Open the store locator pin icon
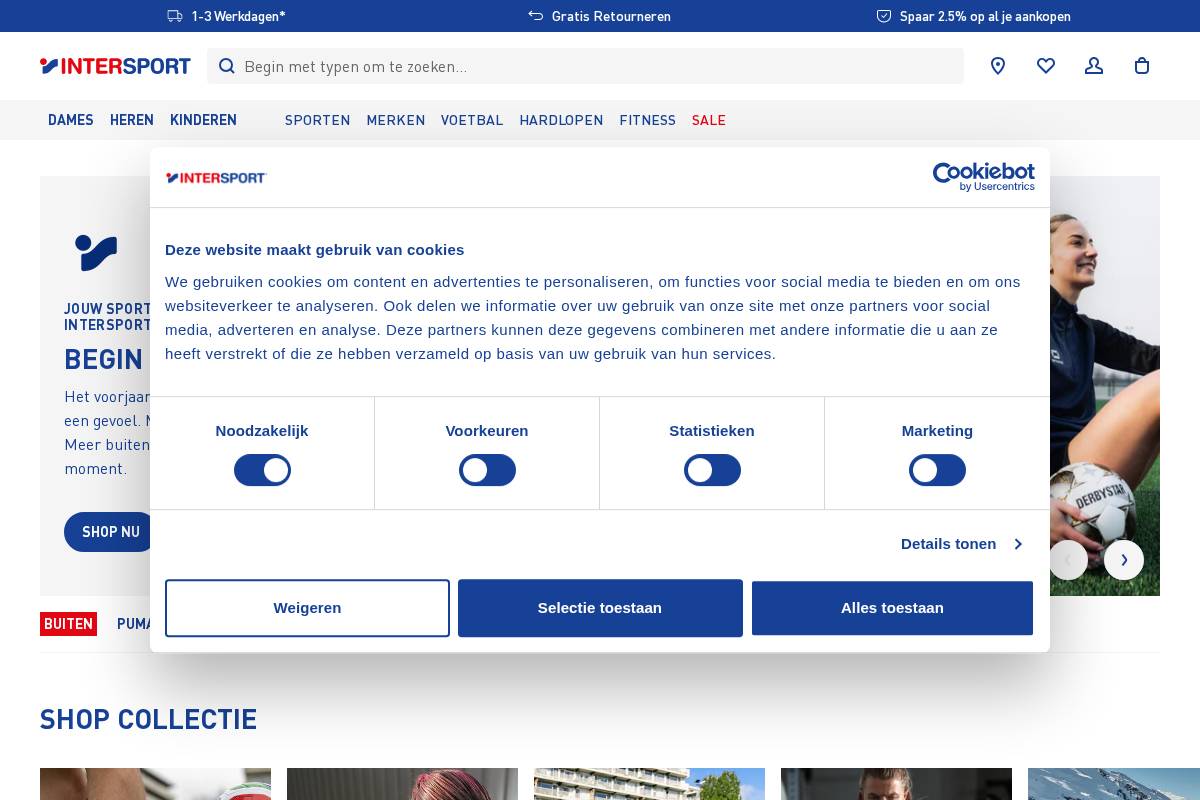 coord(997,66)
